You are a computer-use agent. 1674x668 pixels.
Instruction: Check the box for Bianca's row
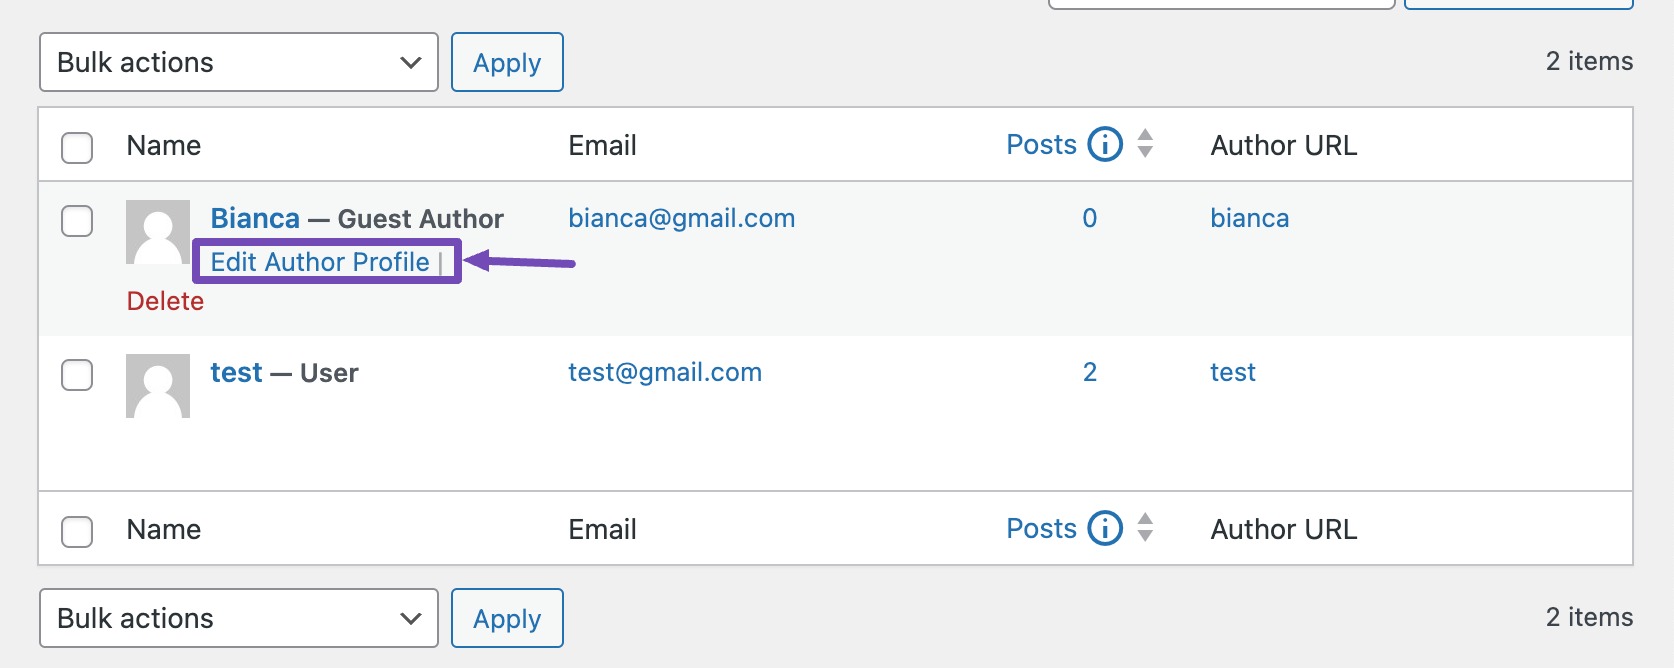[77, 221]
